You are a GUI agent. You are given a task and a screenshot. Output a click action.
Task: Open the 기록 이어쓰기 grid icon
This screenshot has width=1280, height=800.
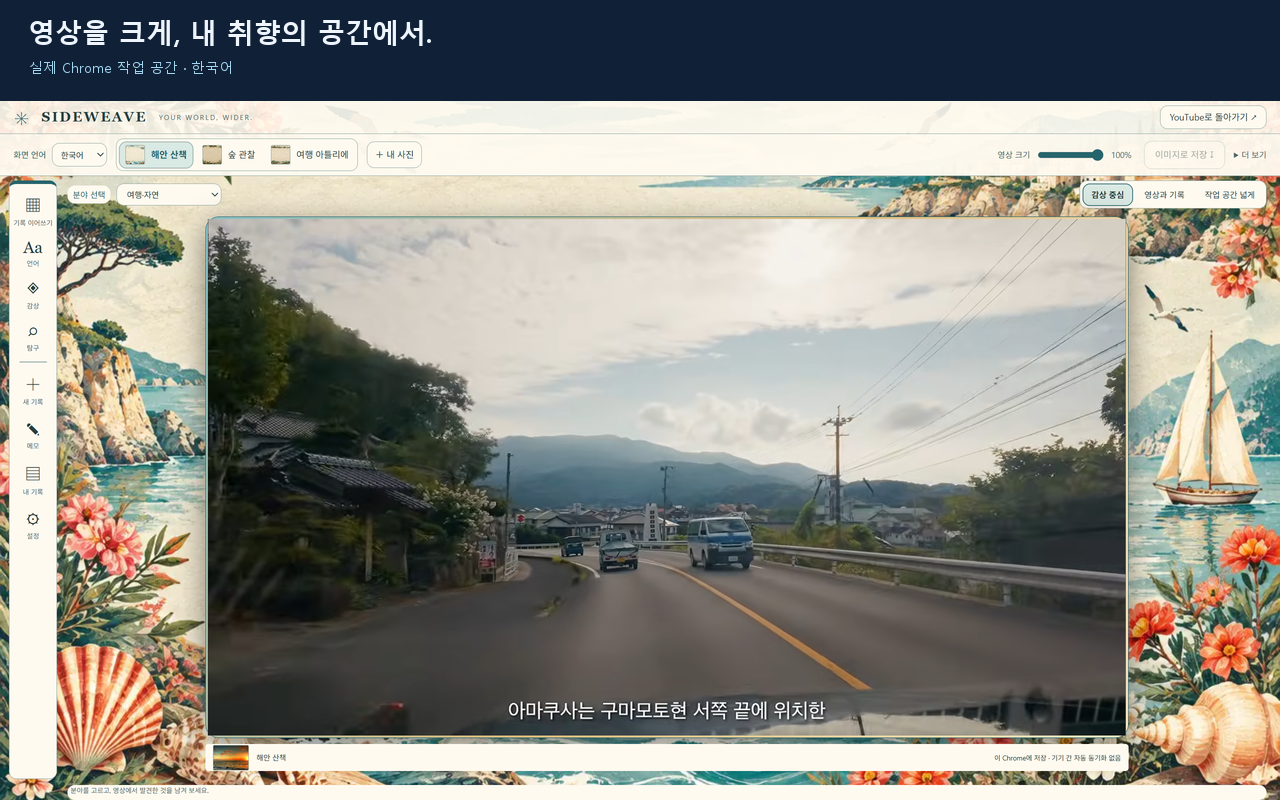point(33,205)
